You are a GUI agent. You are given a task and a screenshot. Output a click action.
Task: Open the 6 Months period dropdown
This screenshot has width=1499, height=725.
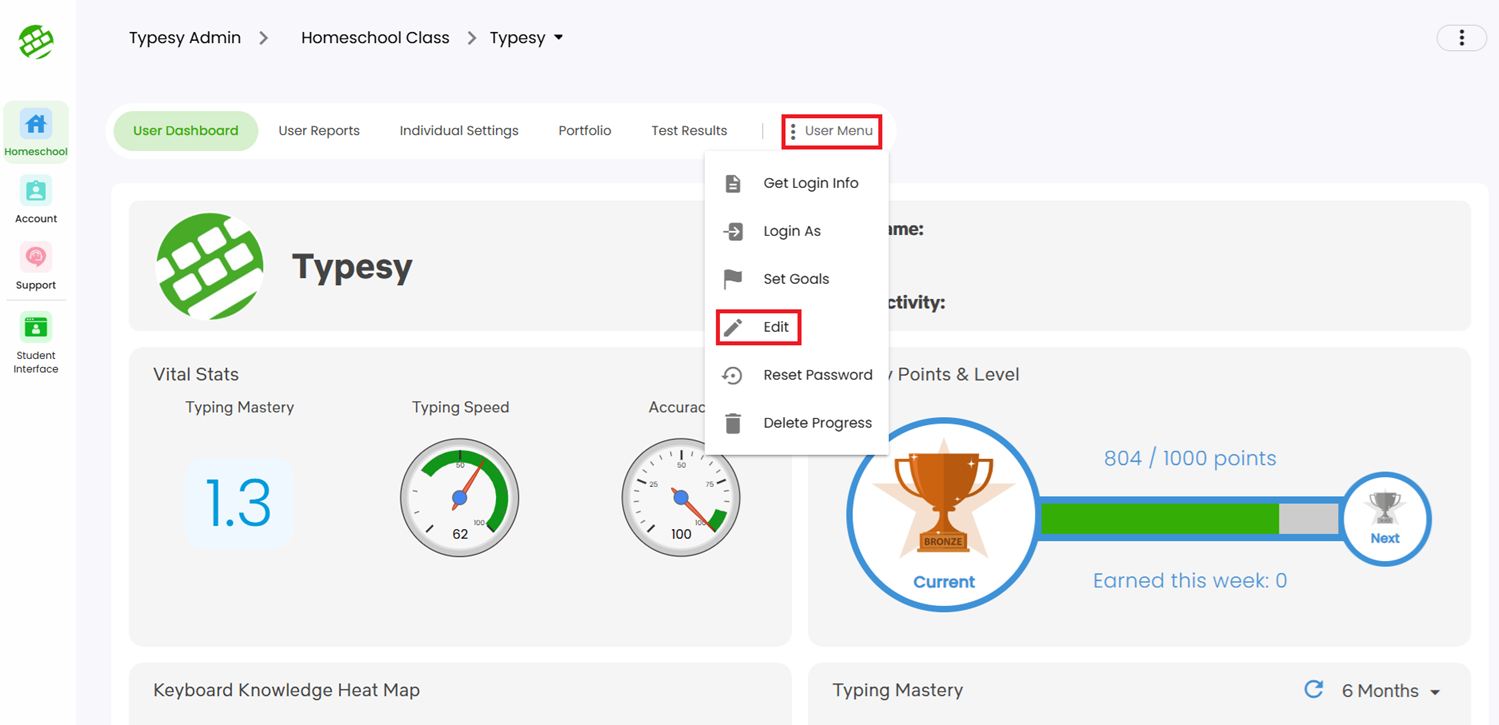coord(1391,691)
